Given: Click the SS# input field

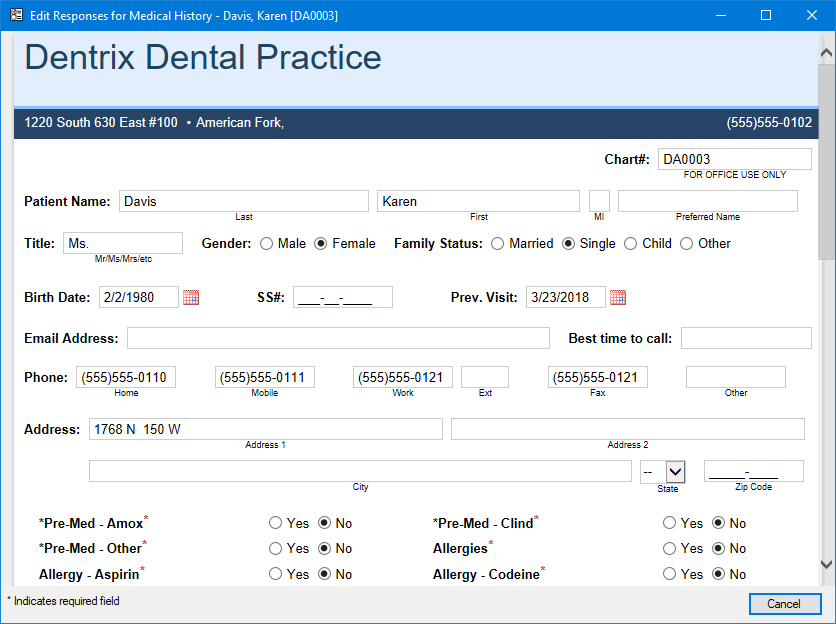Looking at the screenshot, I should pyautogui.click(x=342, y=297).
